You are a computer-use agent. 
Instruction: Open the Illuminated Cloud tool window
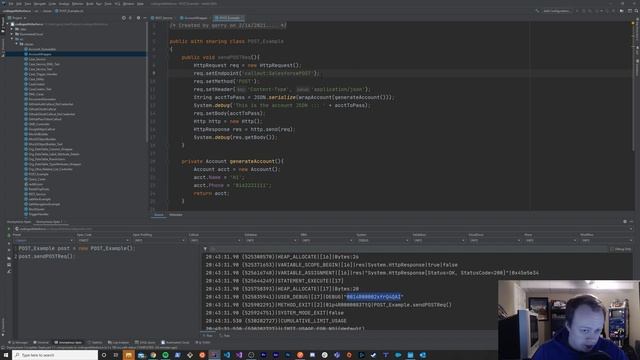coord(175,342)
